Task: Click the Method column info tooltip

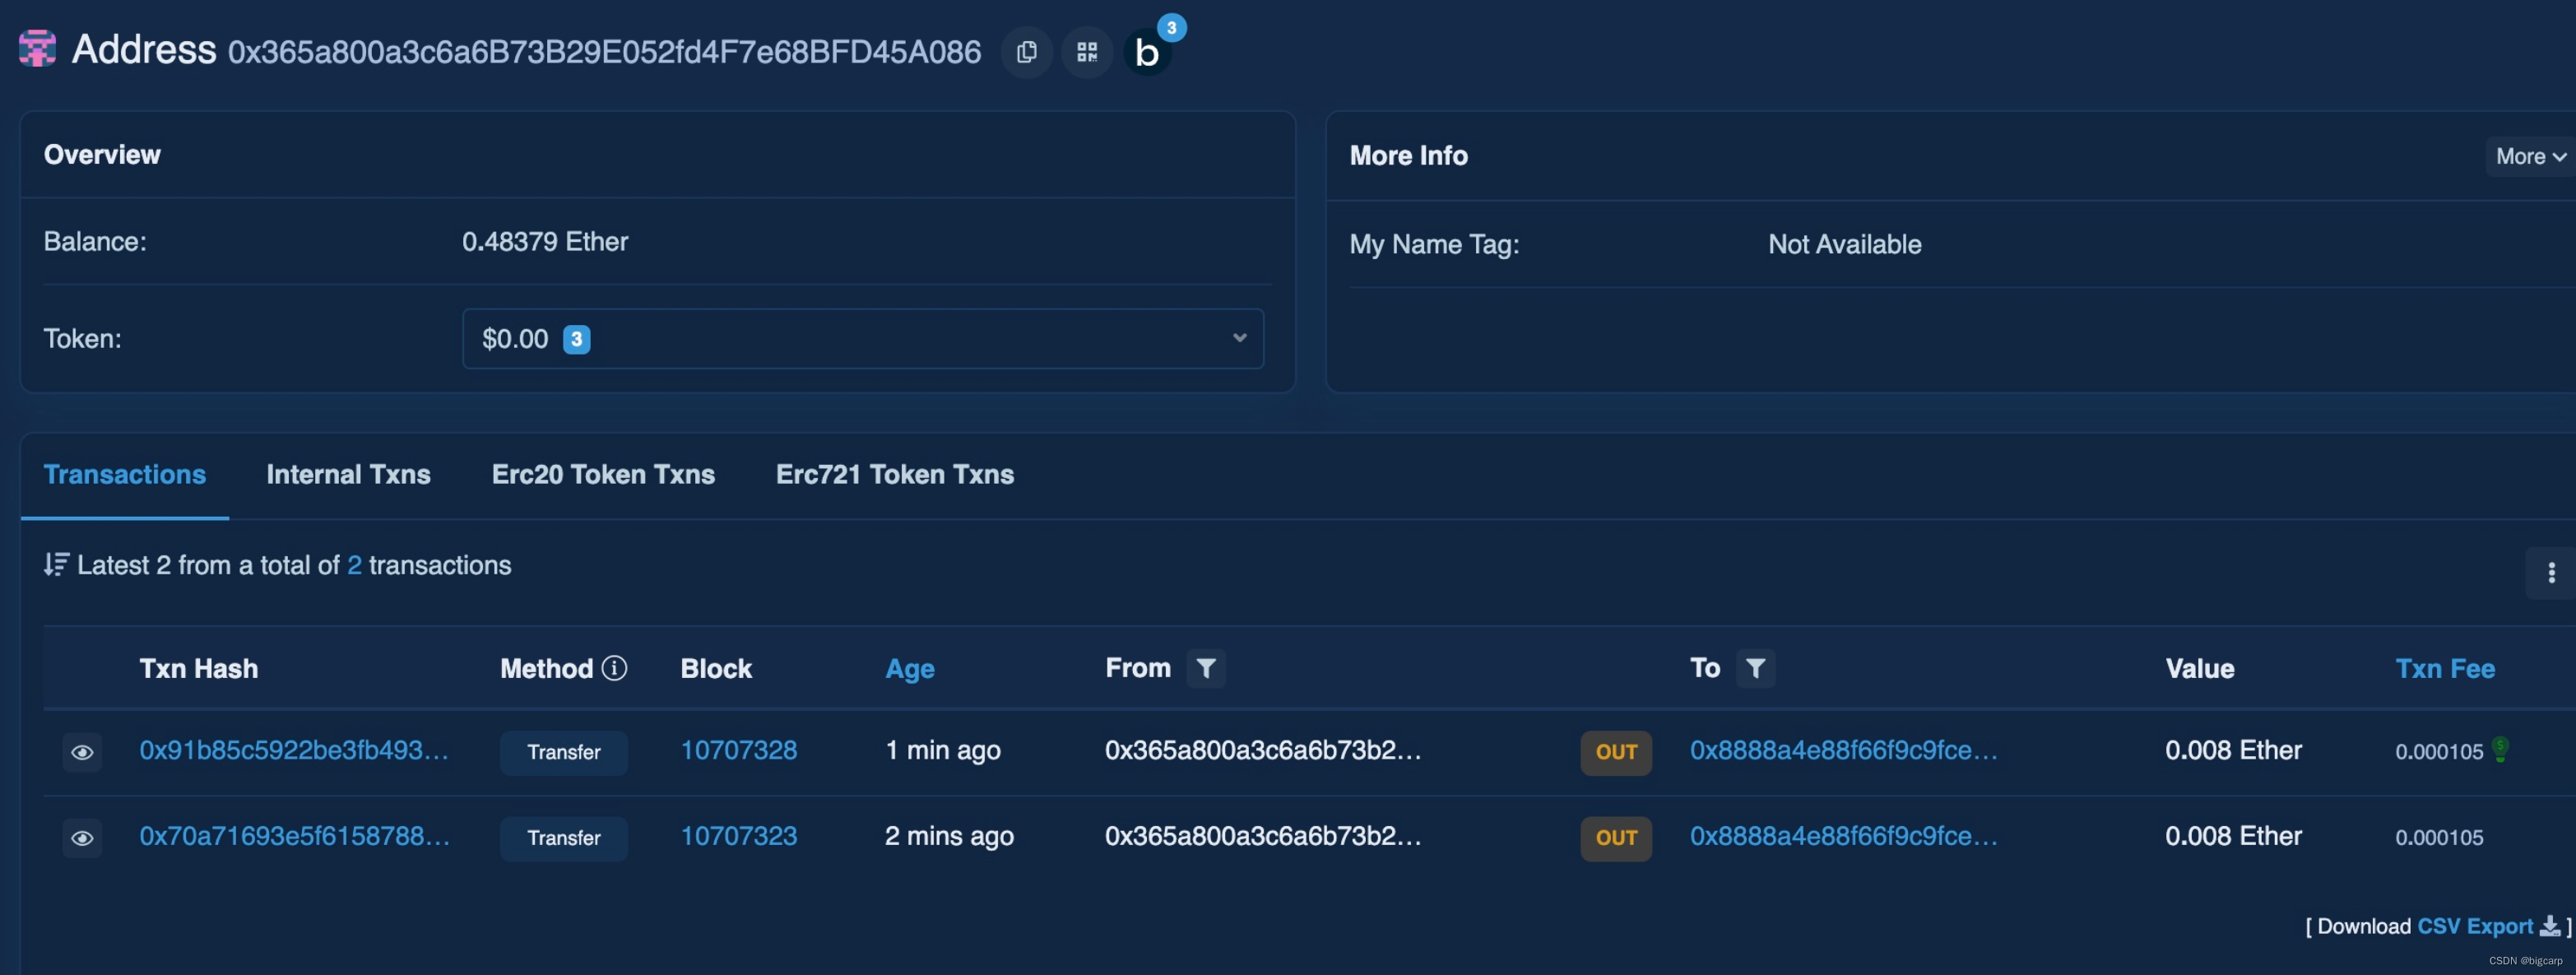Action: [614, 668]
